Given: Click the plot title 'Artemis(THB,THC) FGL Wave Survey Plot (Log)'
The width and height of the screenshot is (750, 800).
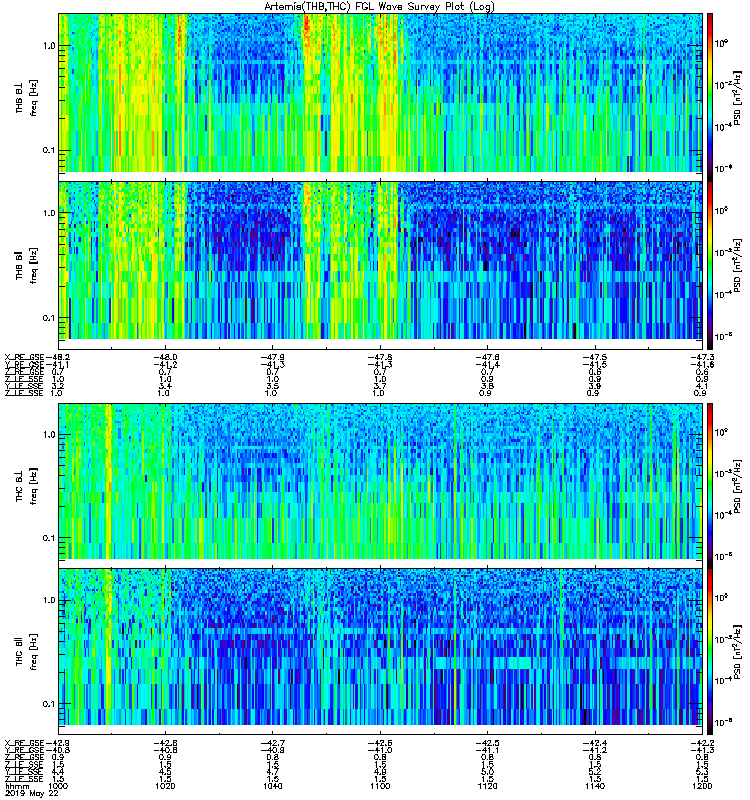Looking at the screenshot, I should pos(379,7).
